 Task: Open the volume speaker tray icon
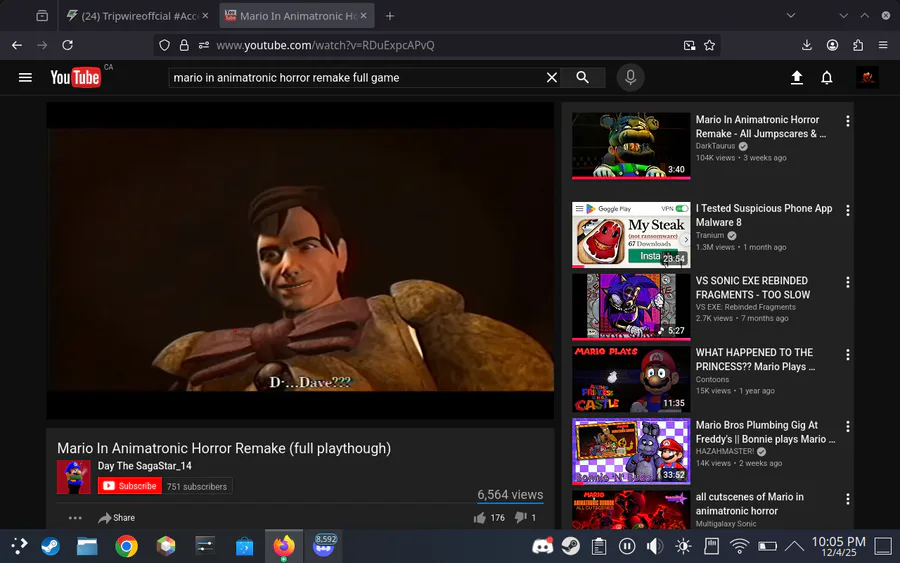click(655, 546)
